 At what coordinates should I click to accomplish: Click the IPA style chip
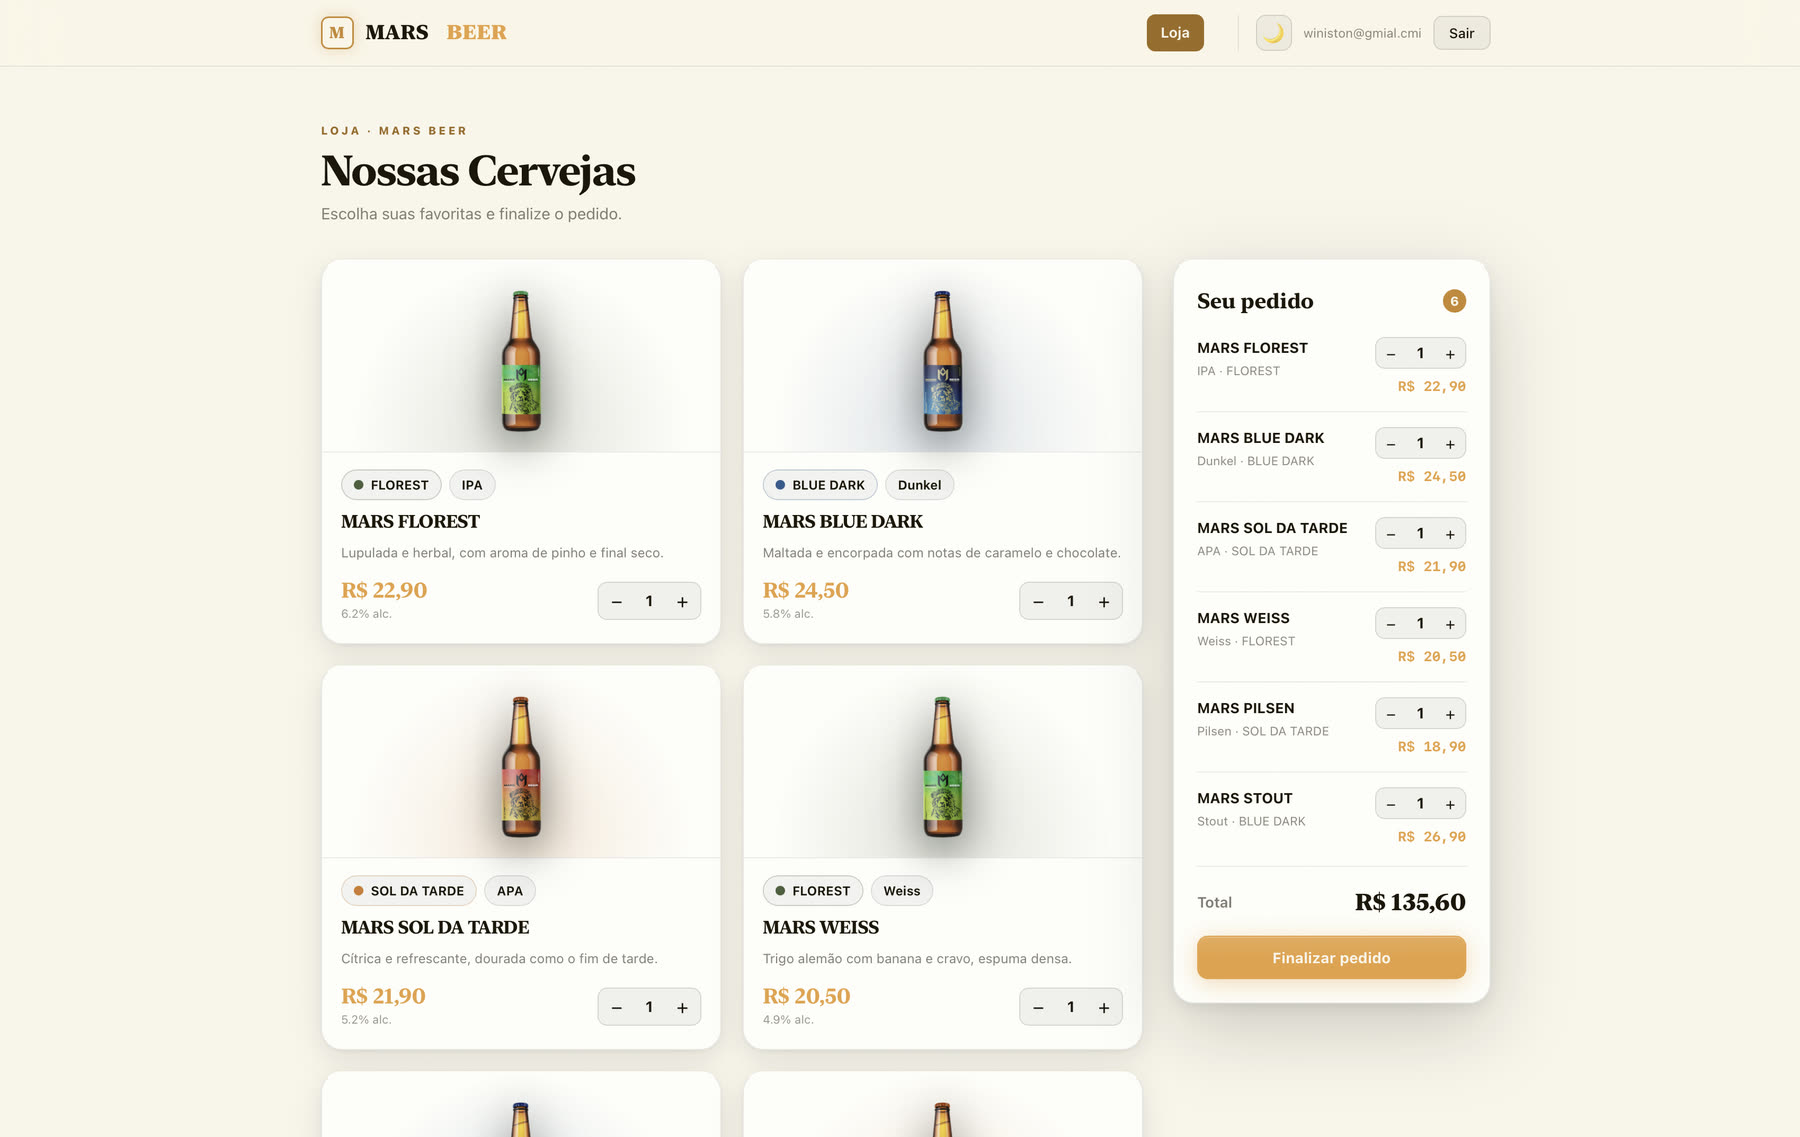point(472,485)
